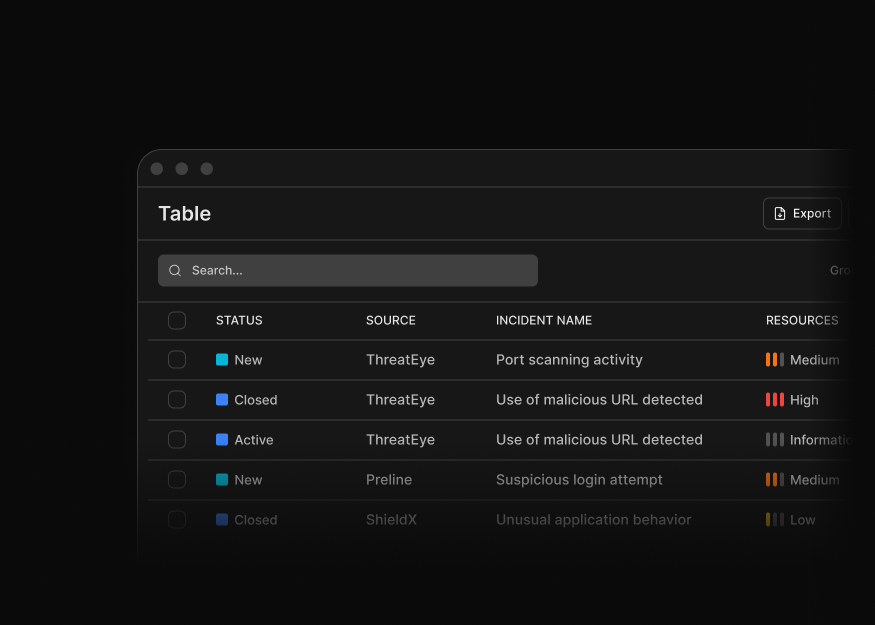Click the cyan status swatch in the Port scanning row

click(222, 360)
